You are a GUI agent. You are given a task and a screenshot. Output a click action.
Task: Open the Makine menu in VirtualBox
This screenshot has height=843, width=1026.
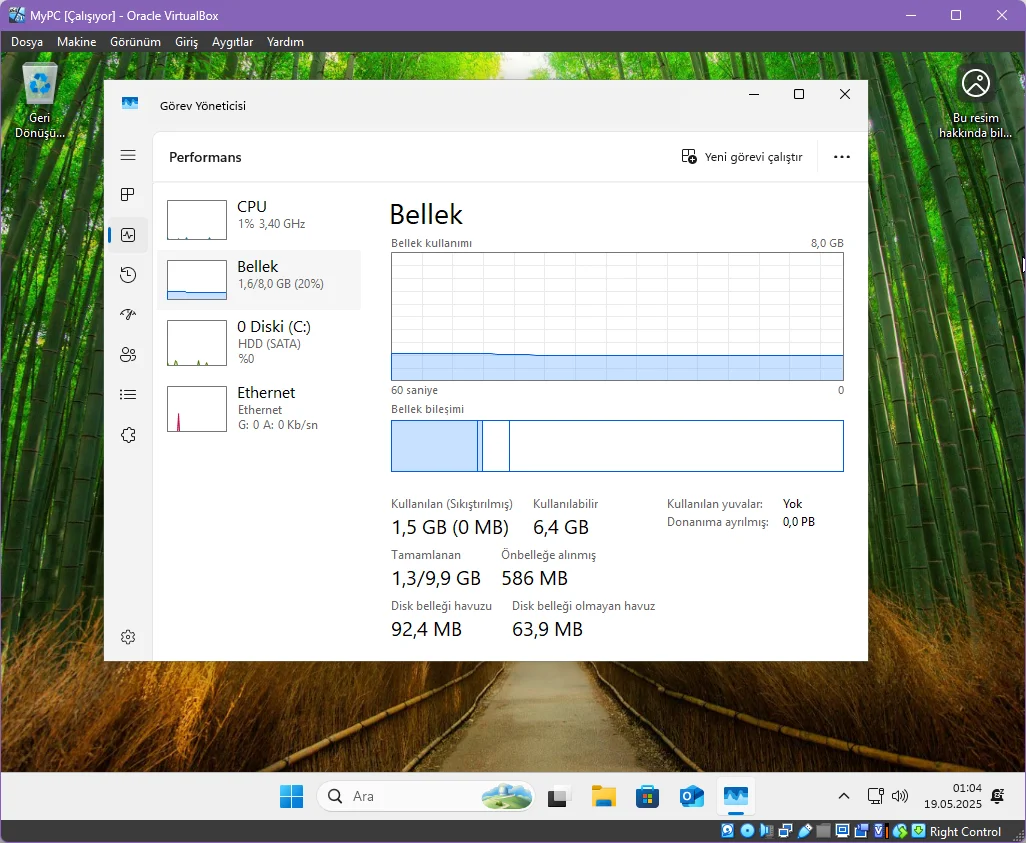(x=77, y=42)
